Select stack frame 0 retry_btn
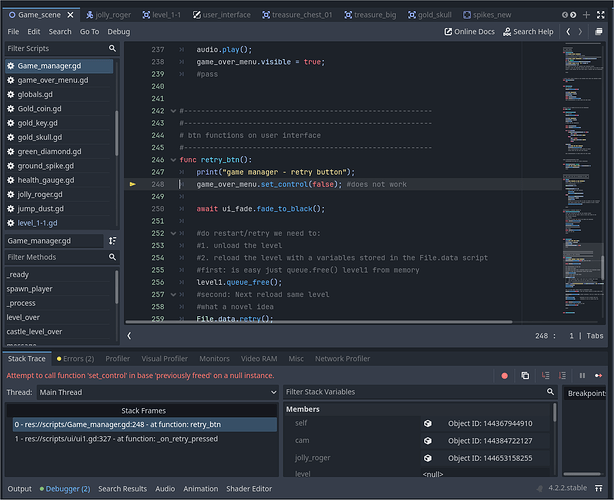 144,424
